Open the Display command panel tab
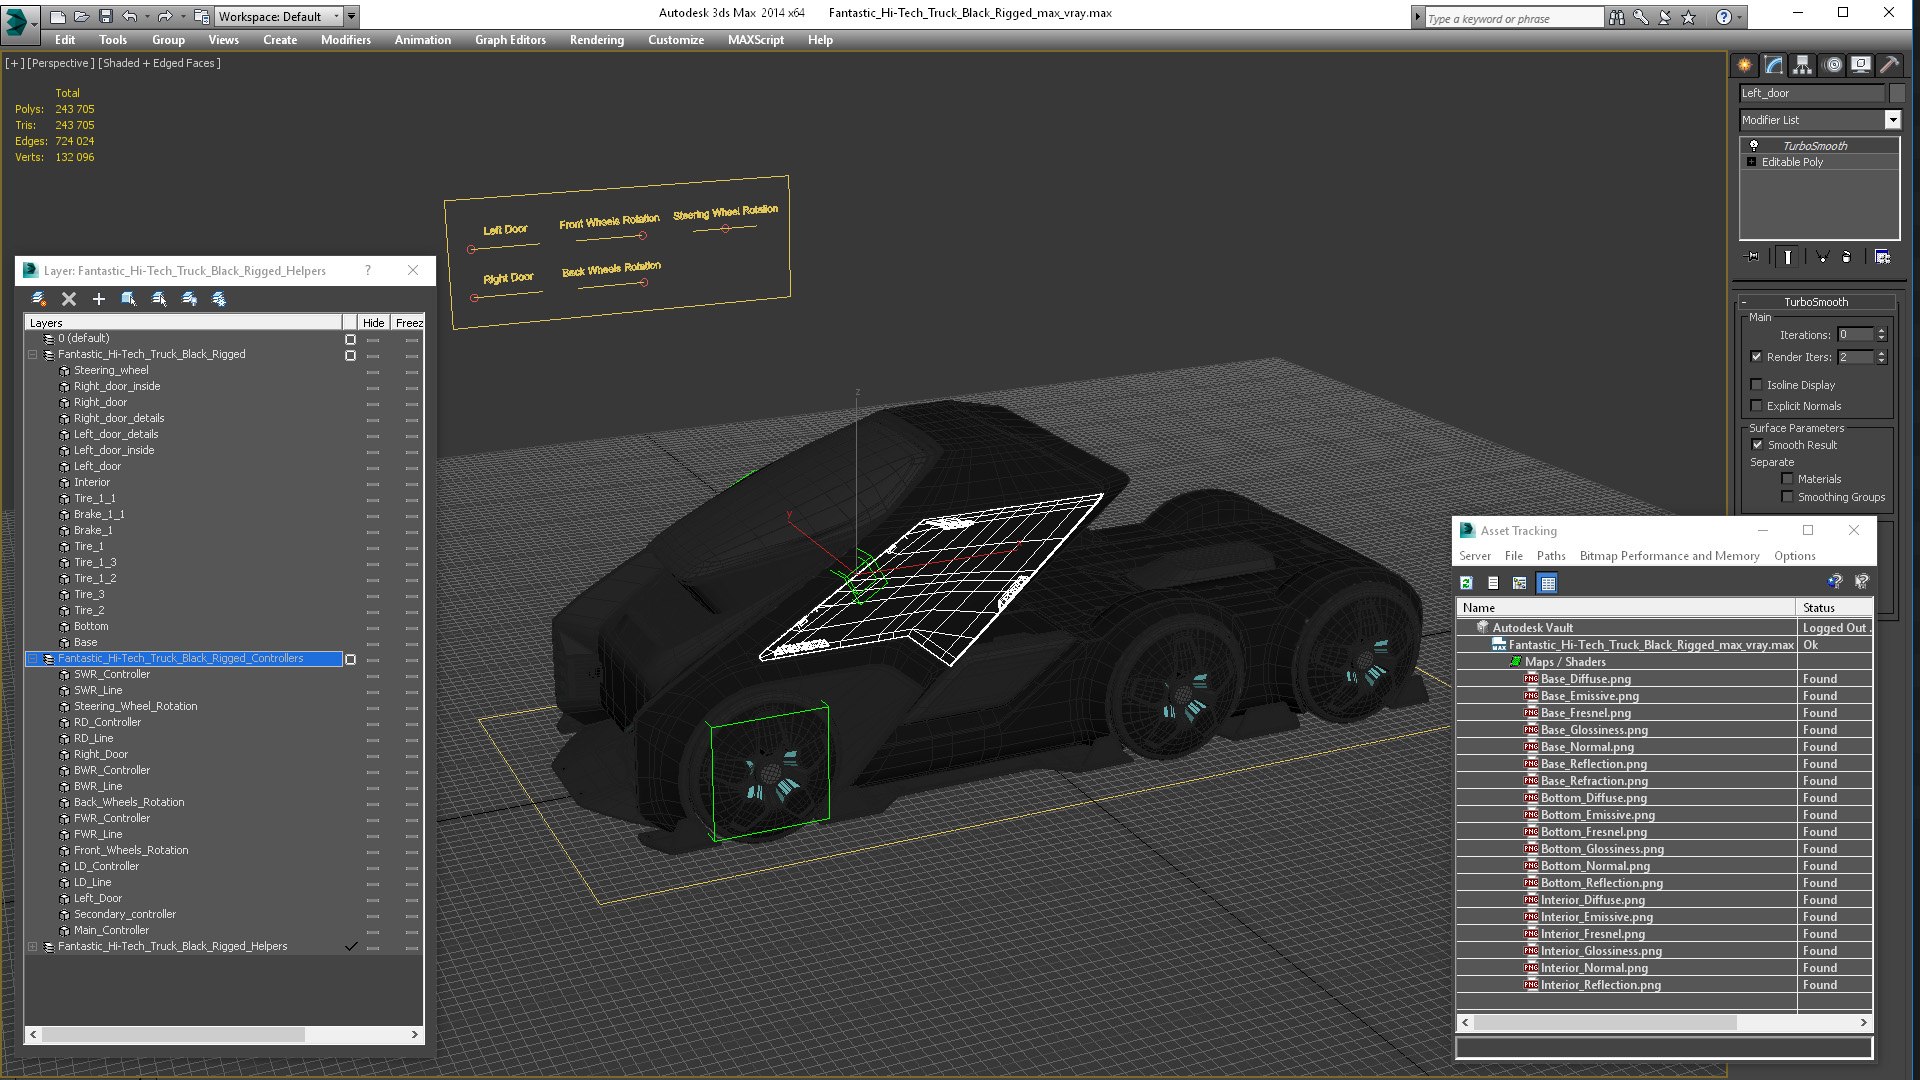The image size is (1920, 1080). coord(1860,65)
